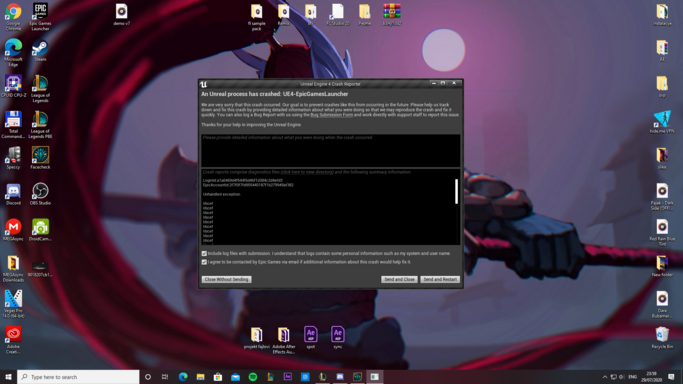Screen dimensions: 683x384
Task: Select Red Rain Blue Tint file icon
Action: click(662, 232)
